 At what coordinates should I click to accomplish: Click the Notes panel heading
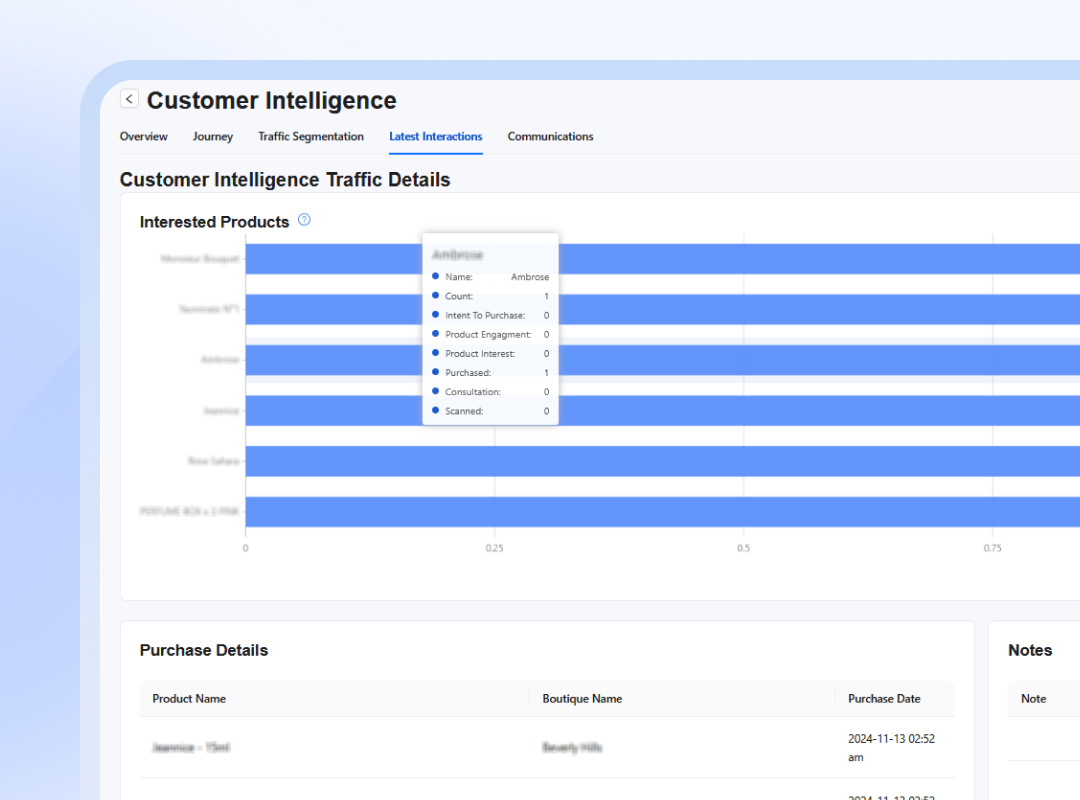[1030, 650]
